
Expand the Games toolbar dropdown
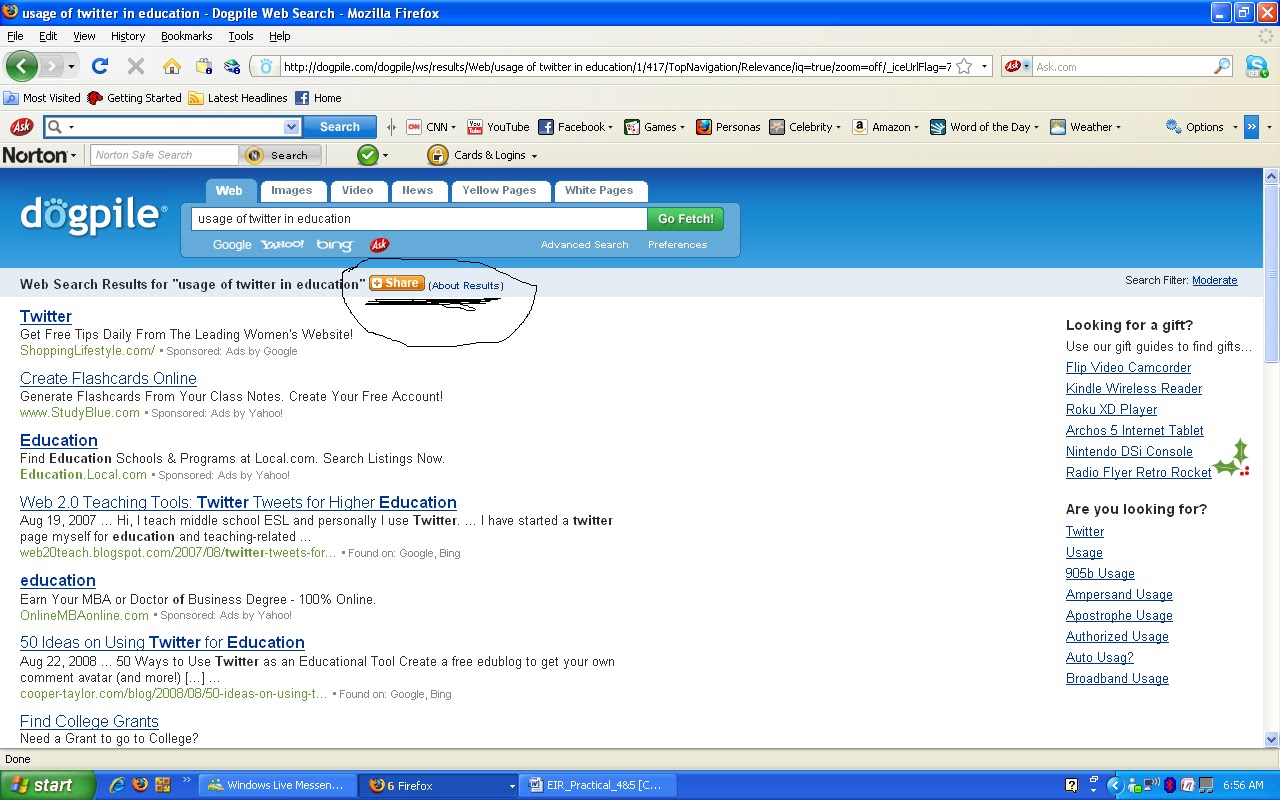tap(682, 128)
